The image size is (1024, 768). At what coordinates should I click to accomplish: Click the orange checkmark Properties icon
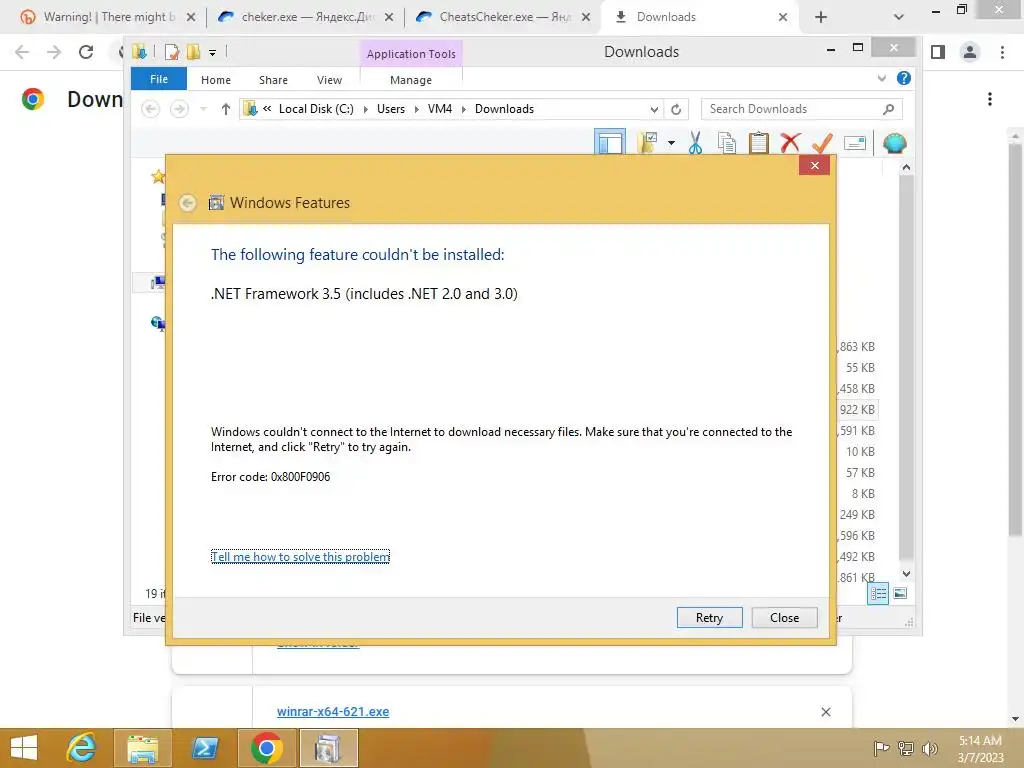click(x=822, y=142)
